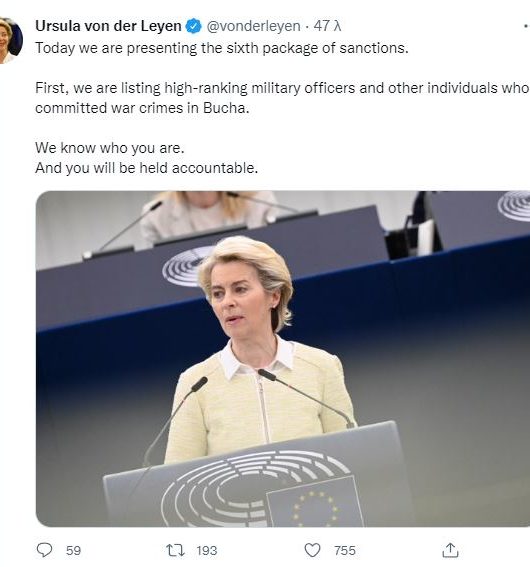Viewport: 530px width, 567px height.
Task: Click the 47 λ timestamp
Action: (x=327, y=26)
